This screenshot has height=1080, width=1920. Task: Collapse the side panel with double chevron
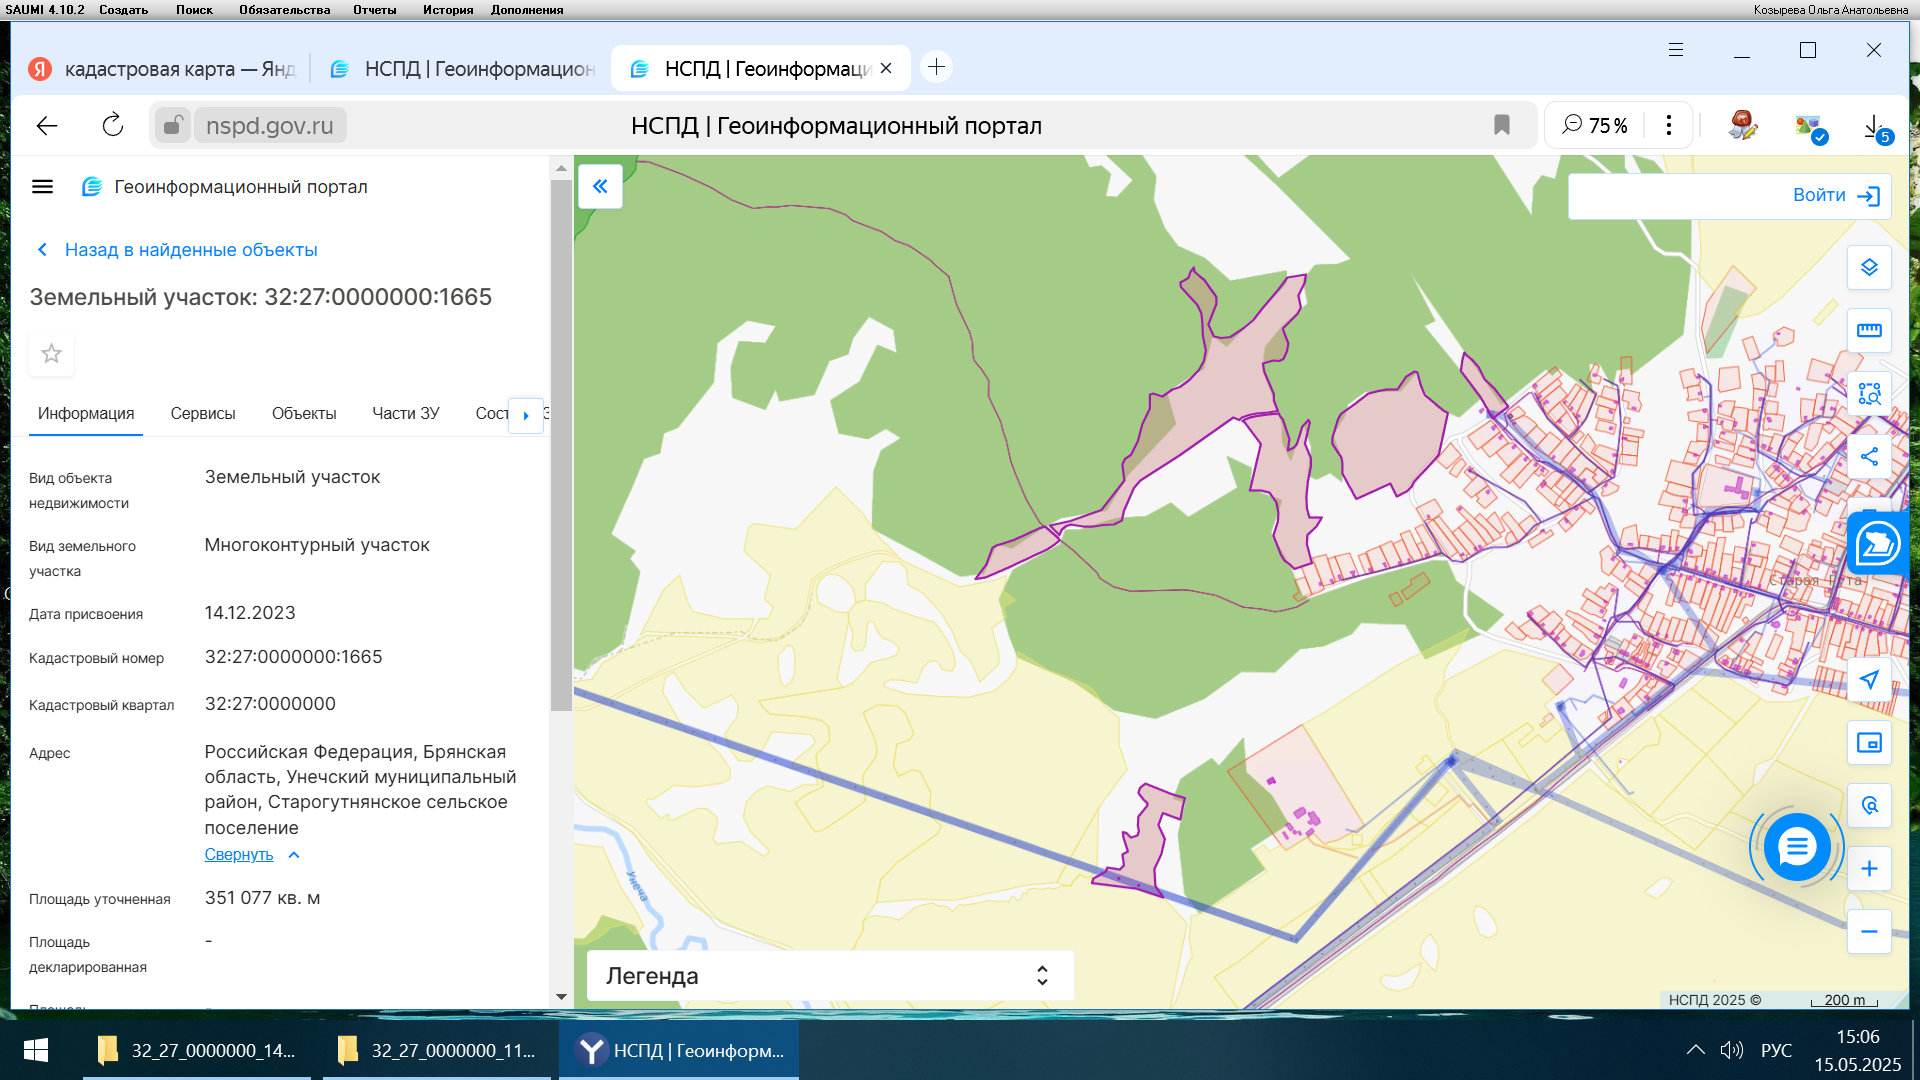[600, 186]
